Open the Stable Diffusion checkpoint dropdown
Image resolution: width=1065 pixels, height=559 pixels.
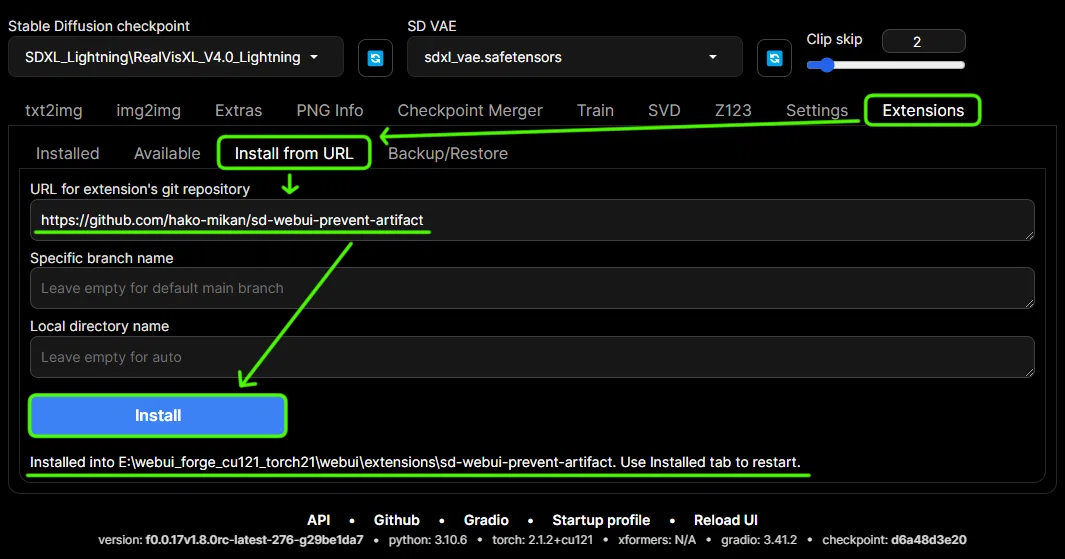[x=175, y=57]
